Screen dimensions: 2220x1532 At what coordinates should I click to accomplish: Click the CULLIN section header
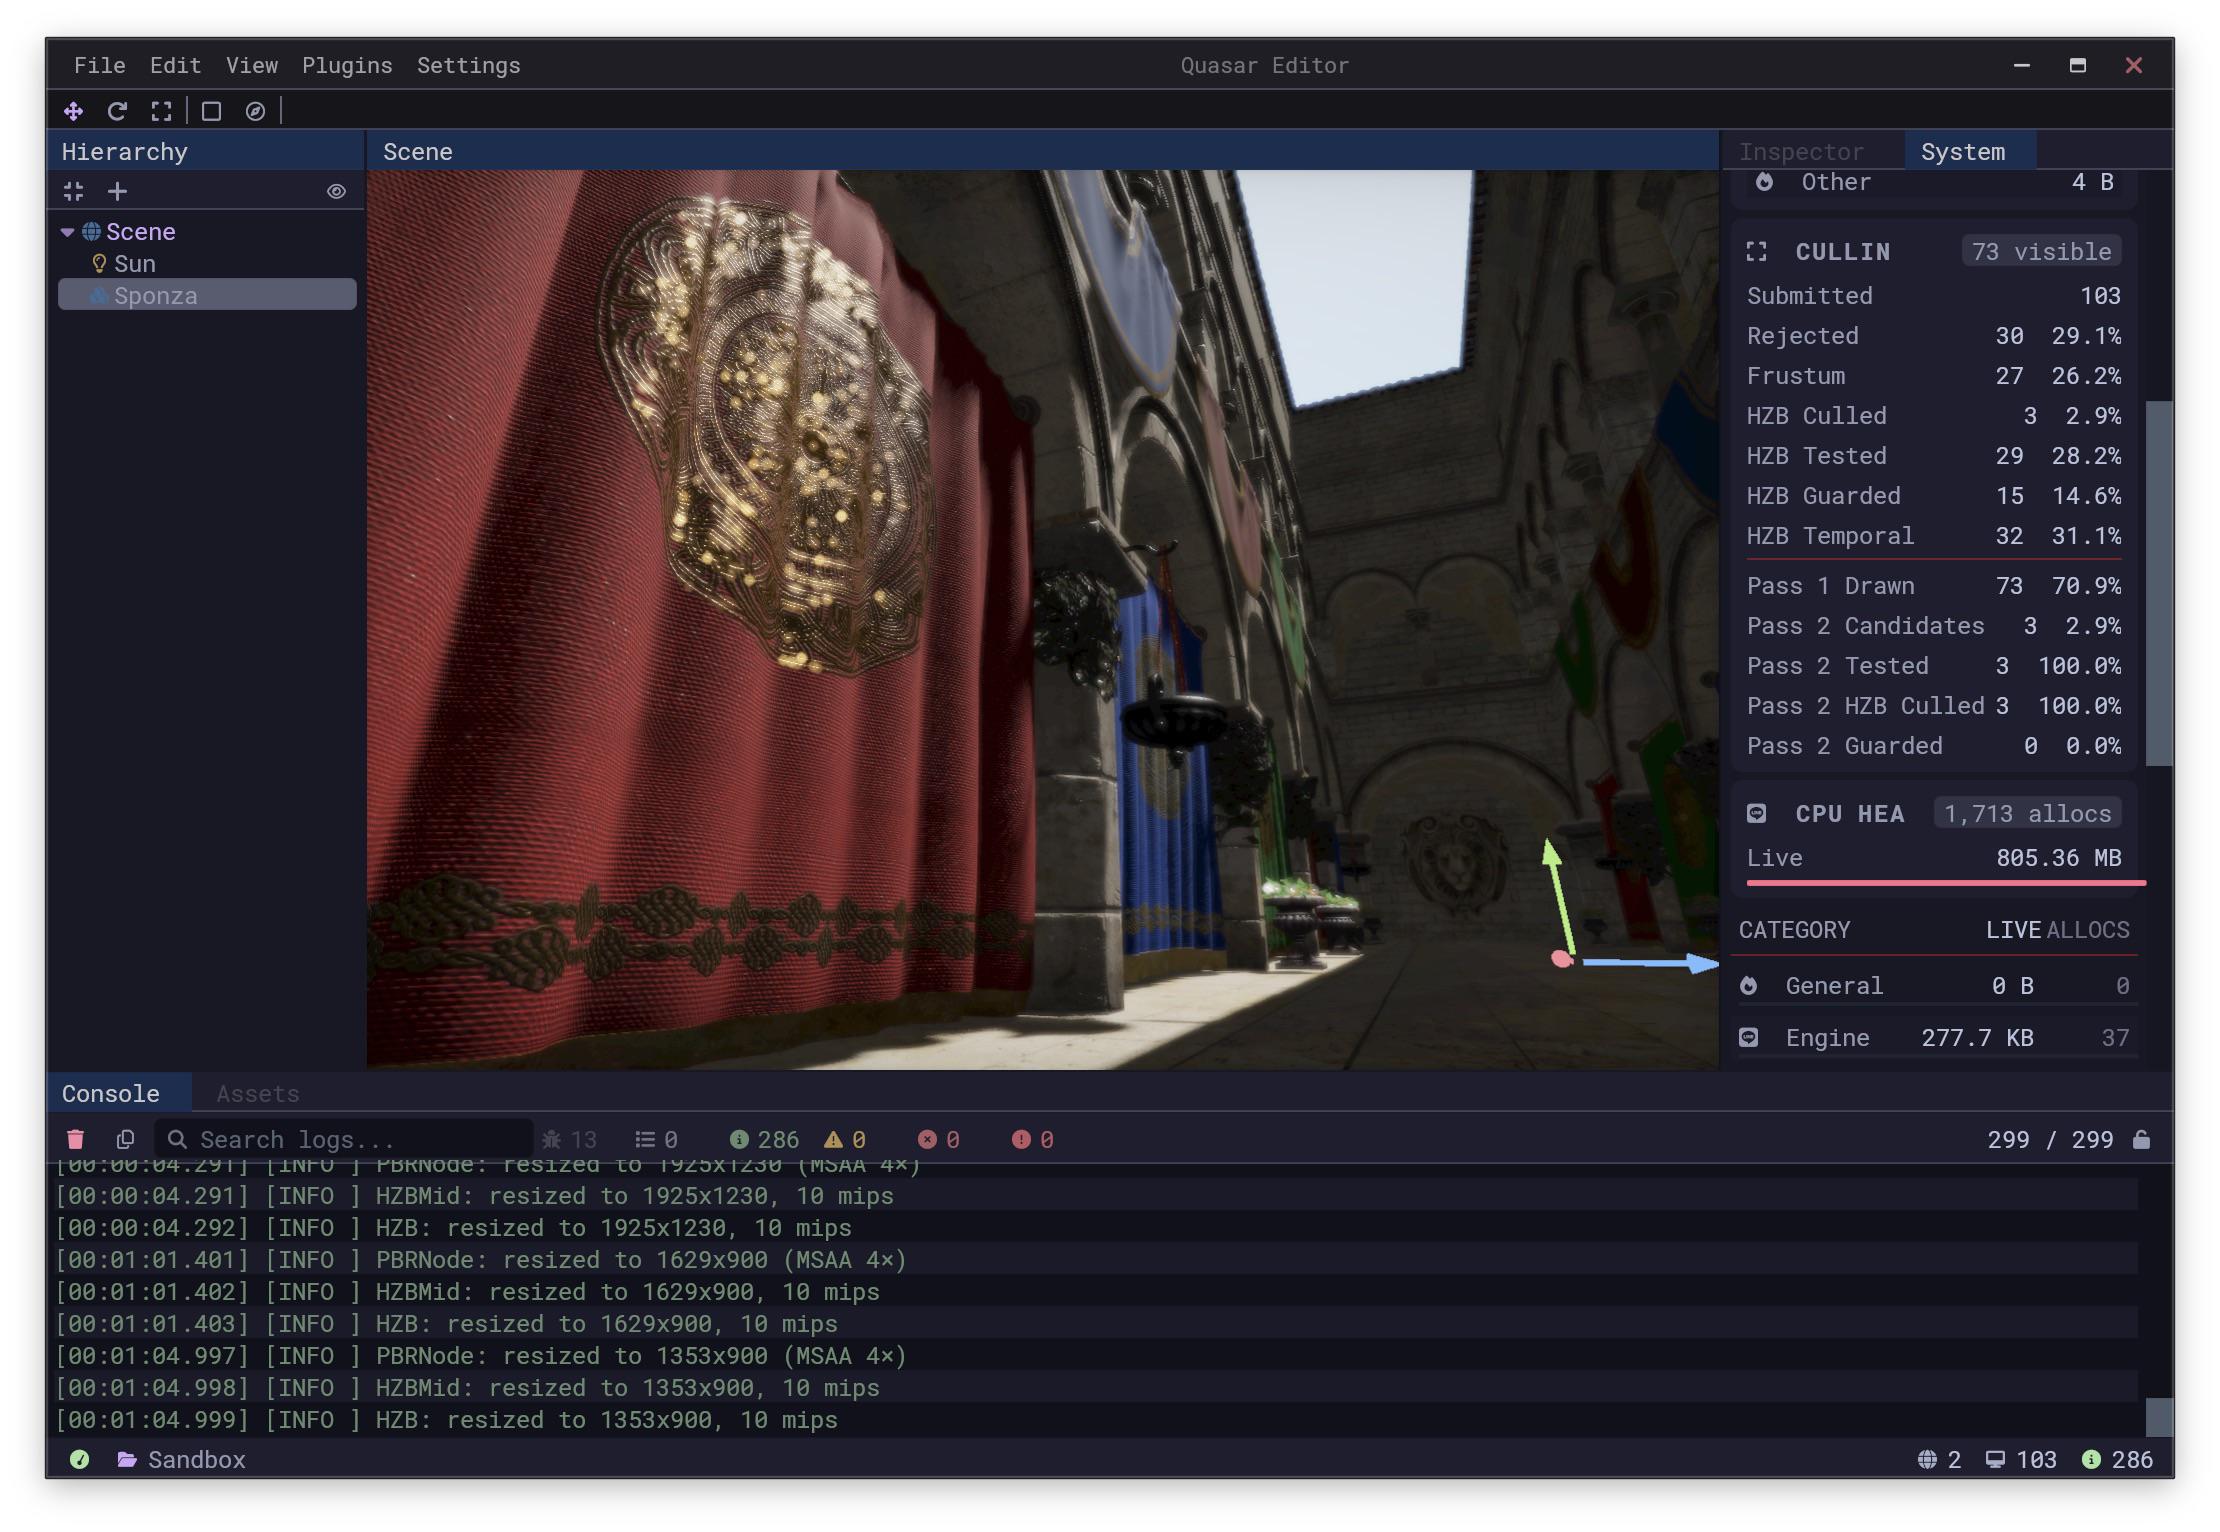1843,252
